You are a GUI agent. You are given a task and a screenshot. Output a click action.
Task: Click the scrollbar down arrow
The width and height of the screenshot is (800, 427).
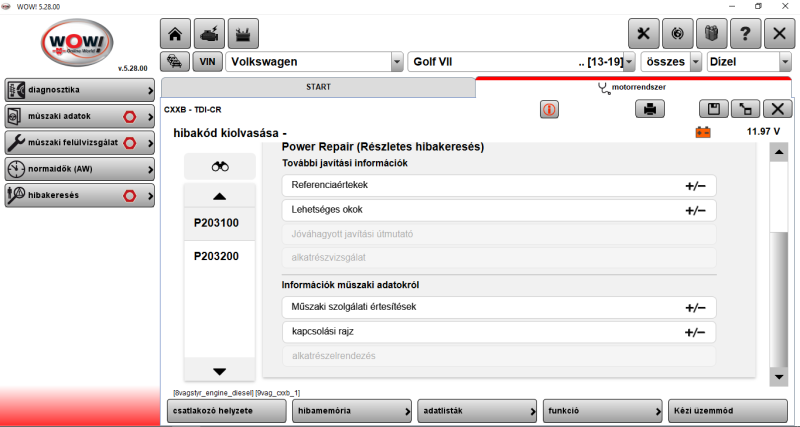(779, 377)
